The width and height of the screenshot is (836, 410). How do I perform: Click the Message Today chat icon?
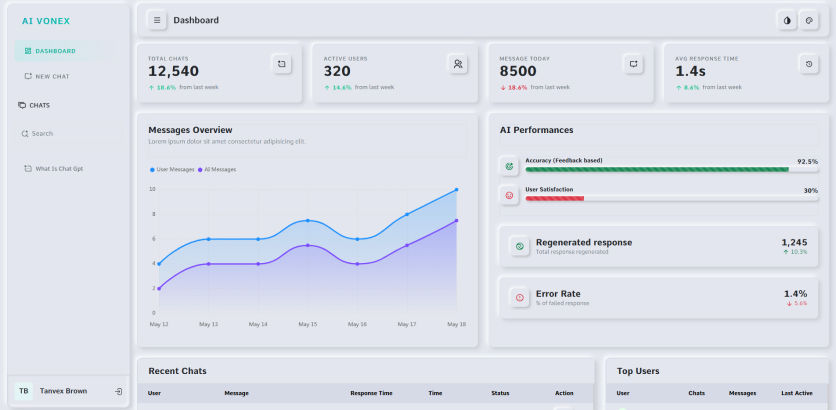pyautogui.click(x=633, y=64)
